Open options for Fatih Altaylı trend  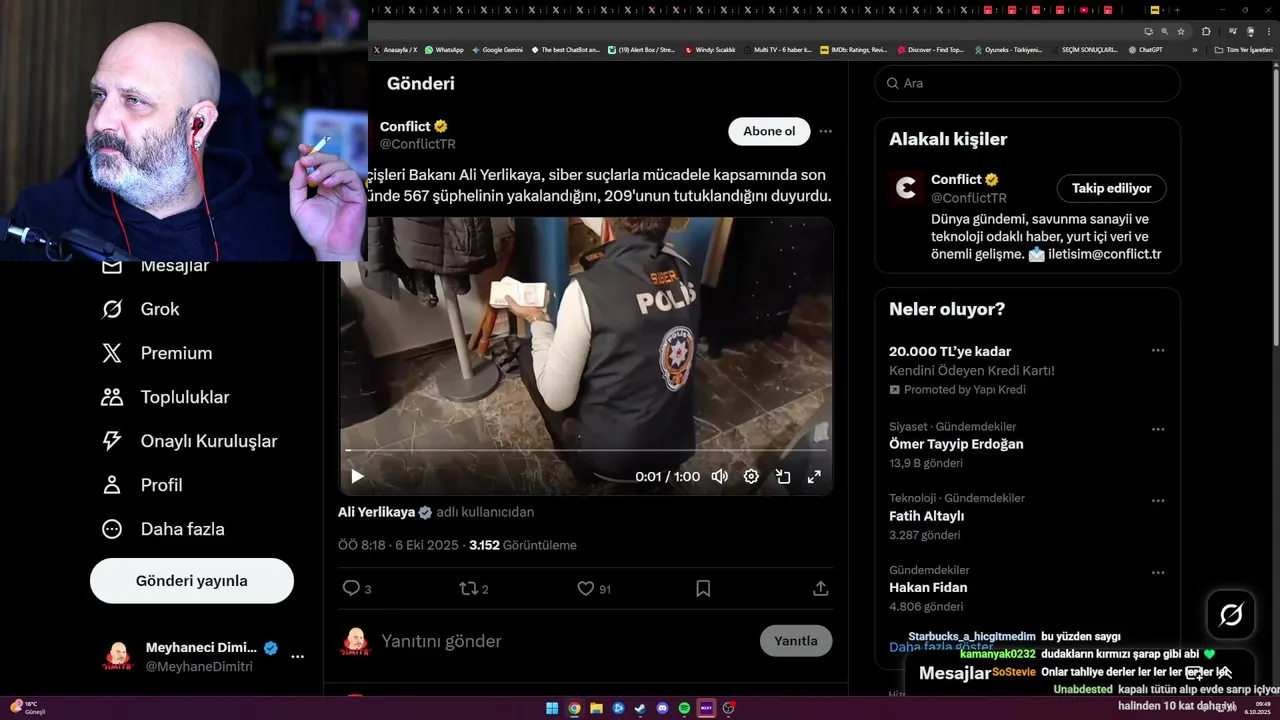click(1158, 500)
